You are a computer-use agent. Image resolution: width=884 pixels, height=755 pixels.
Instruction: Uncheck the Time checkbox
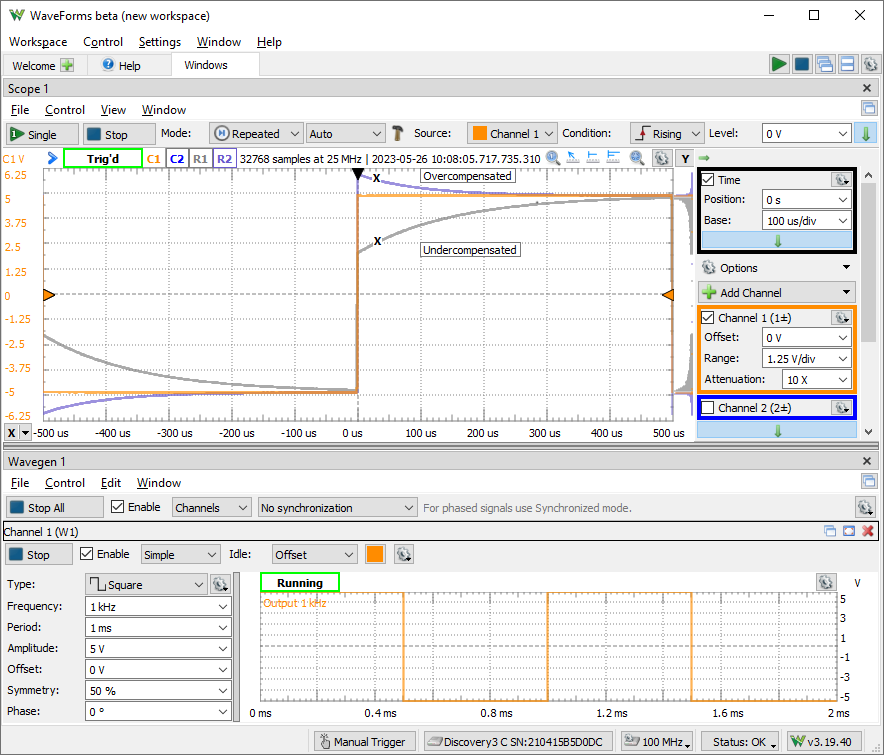pyautogui.click(x=708, y=180)
